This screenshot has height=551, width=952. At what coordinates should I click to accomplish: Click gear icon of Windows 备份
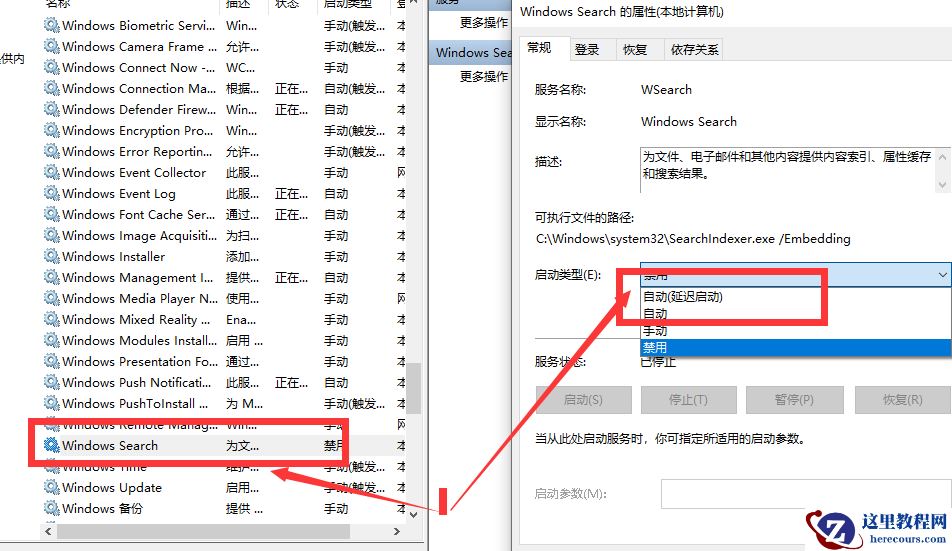tap(52, 509)
